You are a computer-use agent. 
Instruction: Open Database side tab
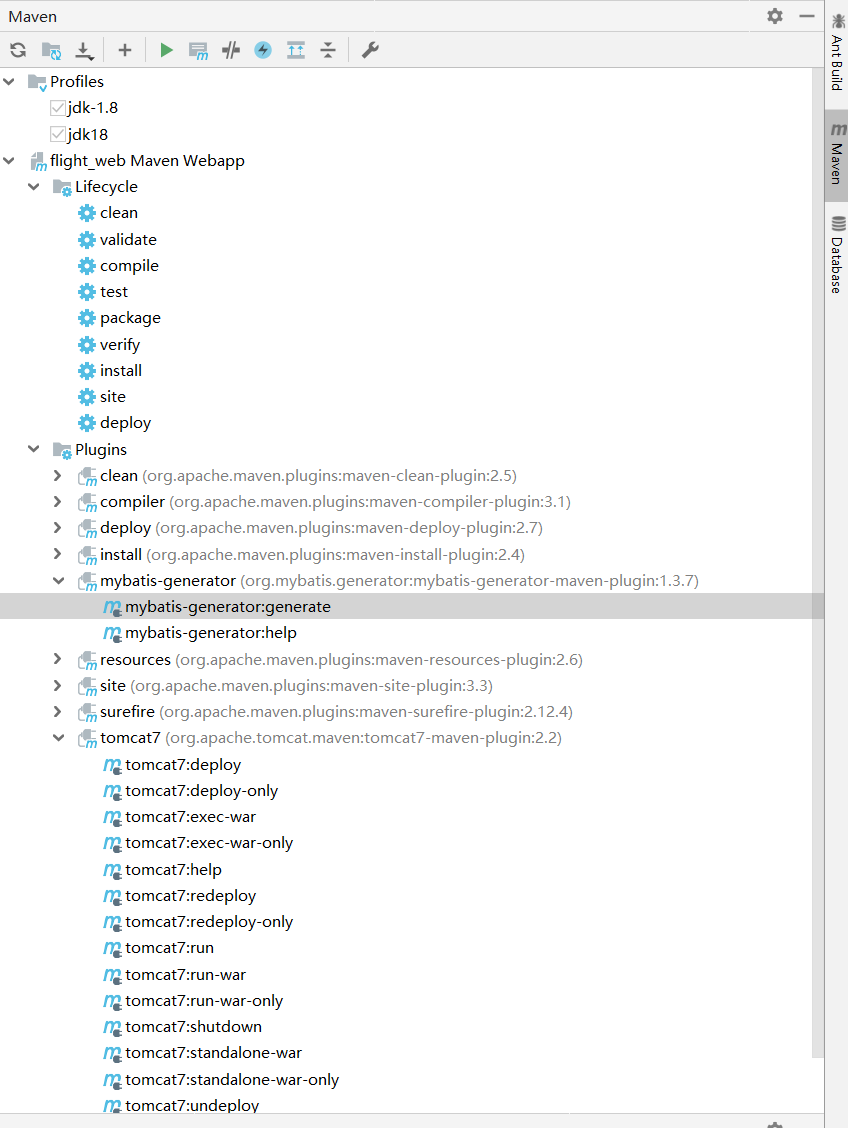tap(836, 254)
